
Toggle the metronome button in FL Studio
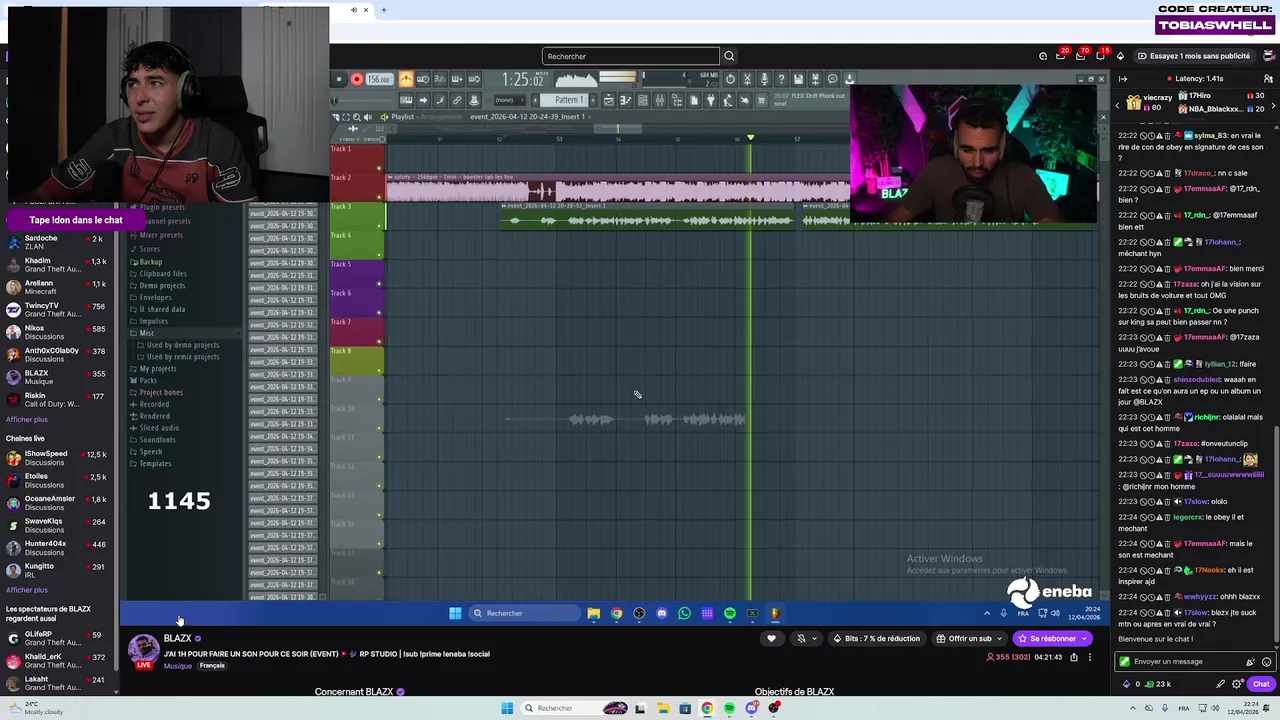406,79
